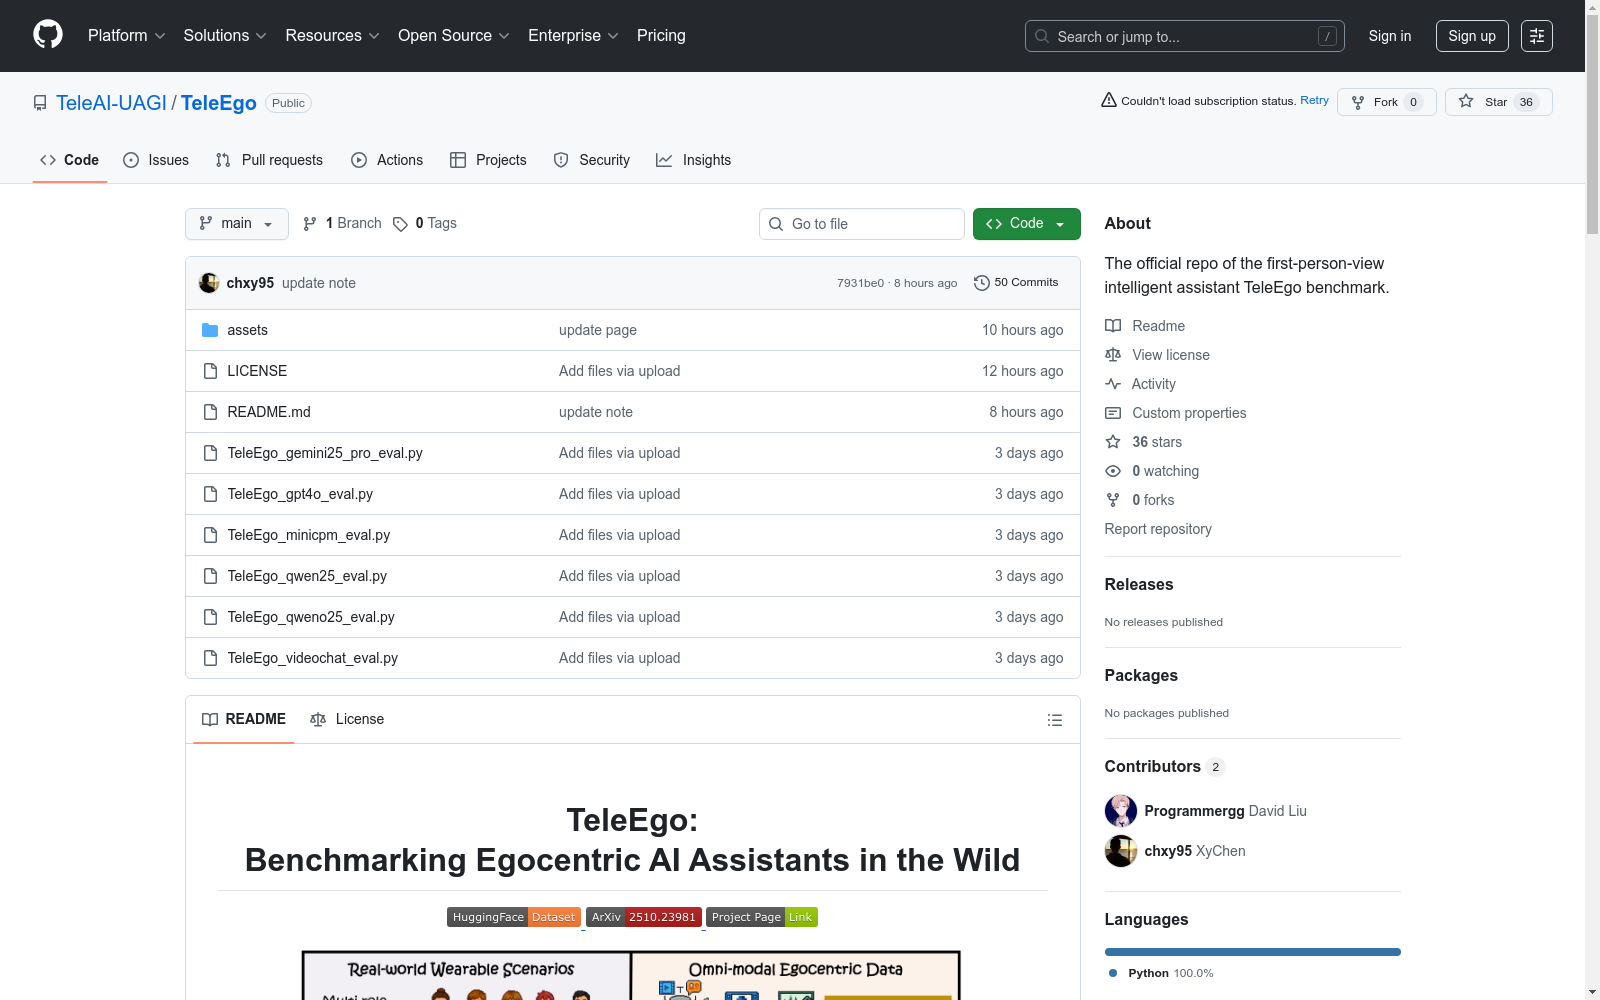
Task: Switch to the License tab in file viewer
Action: pyautogui.click(x=347, y=719)
